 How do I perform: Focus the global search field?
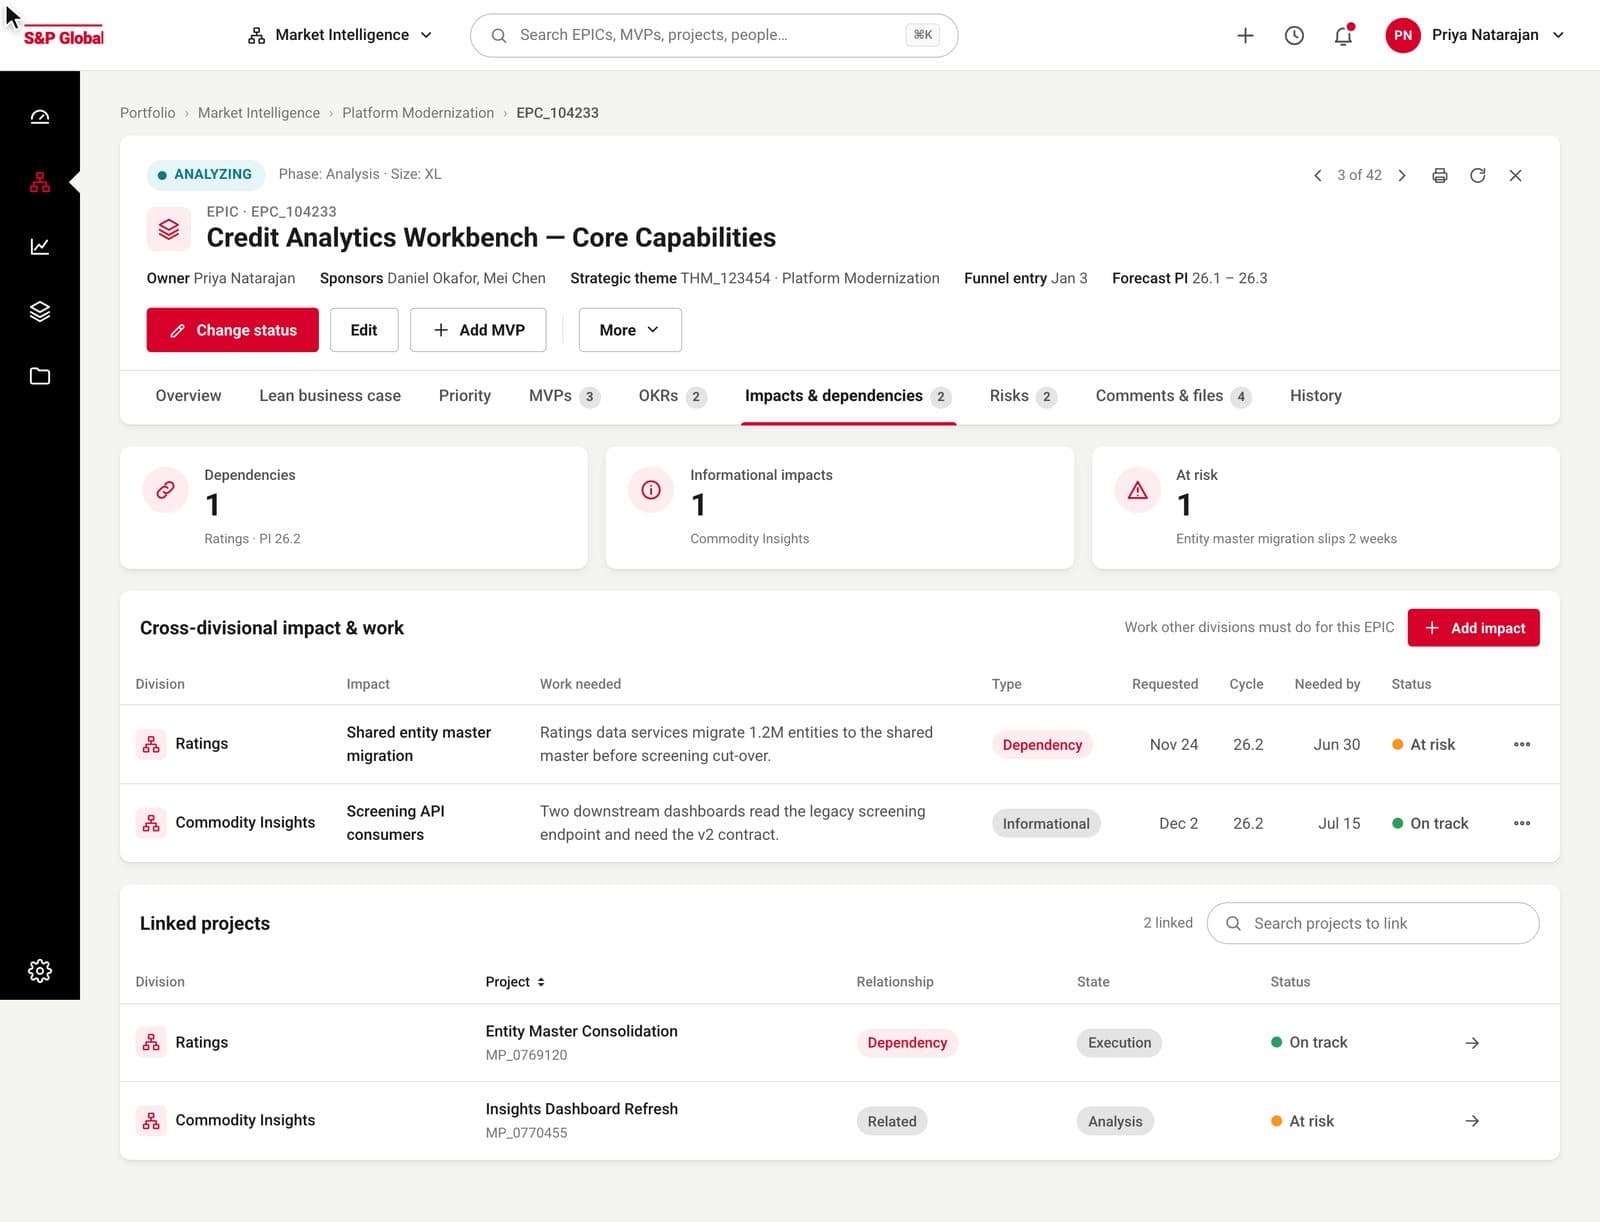coord(714,35)
